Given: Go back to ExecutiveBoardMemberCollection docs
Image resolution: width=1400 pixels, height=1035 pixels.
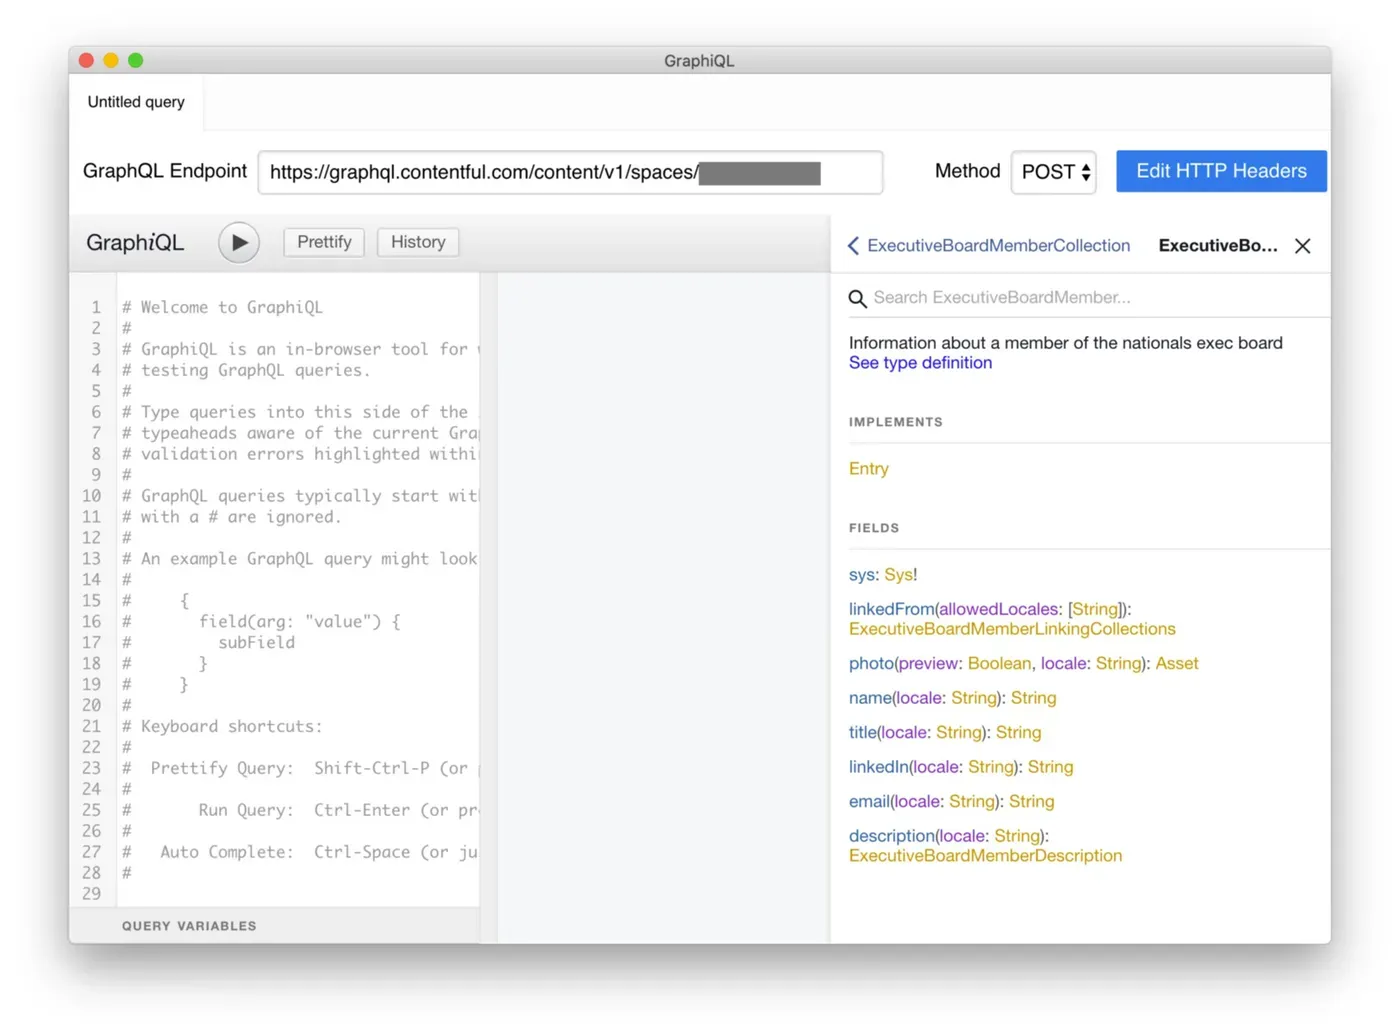Looking at the screenshot, I should [988, 246].
